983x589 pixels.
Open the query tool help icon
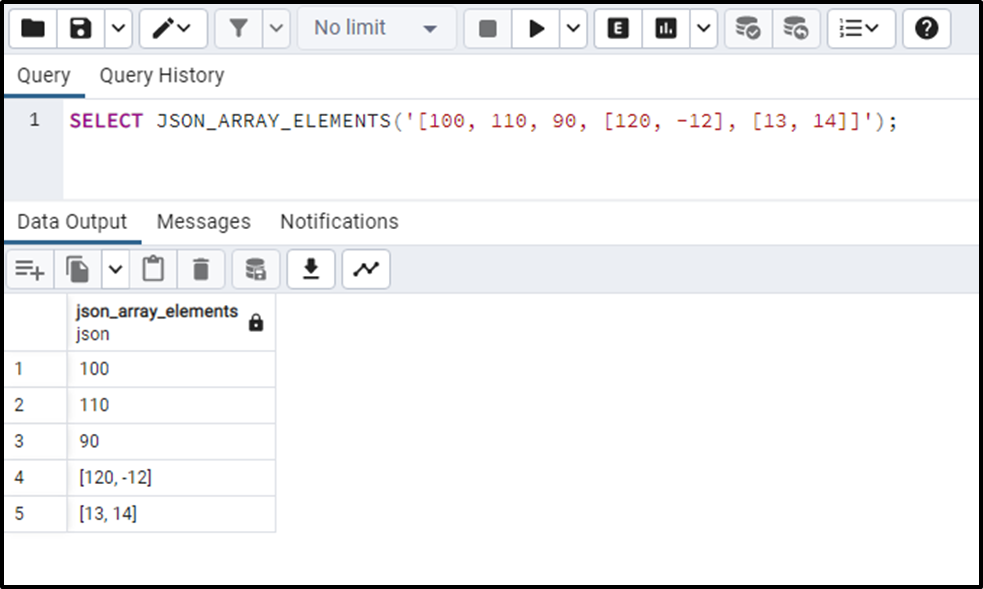click(x=926, y=29)
